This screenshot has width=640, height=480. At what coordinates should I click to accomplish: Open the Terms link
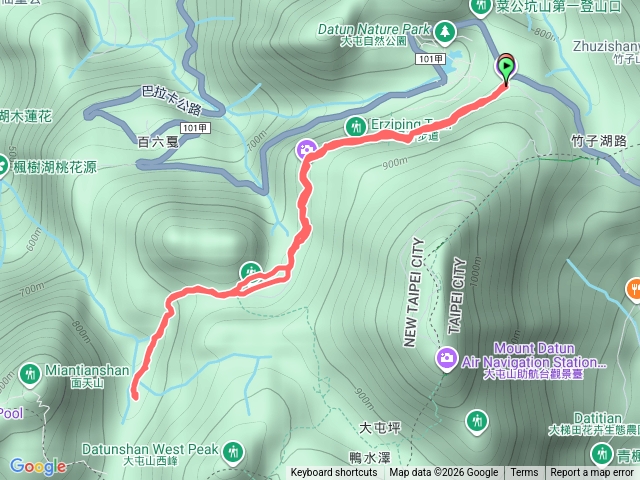click(x=524, y=472)
